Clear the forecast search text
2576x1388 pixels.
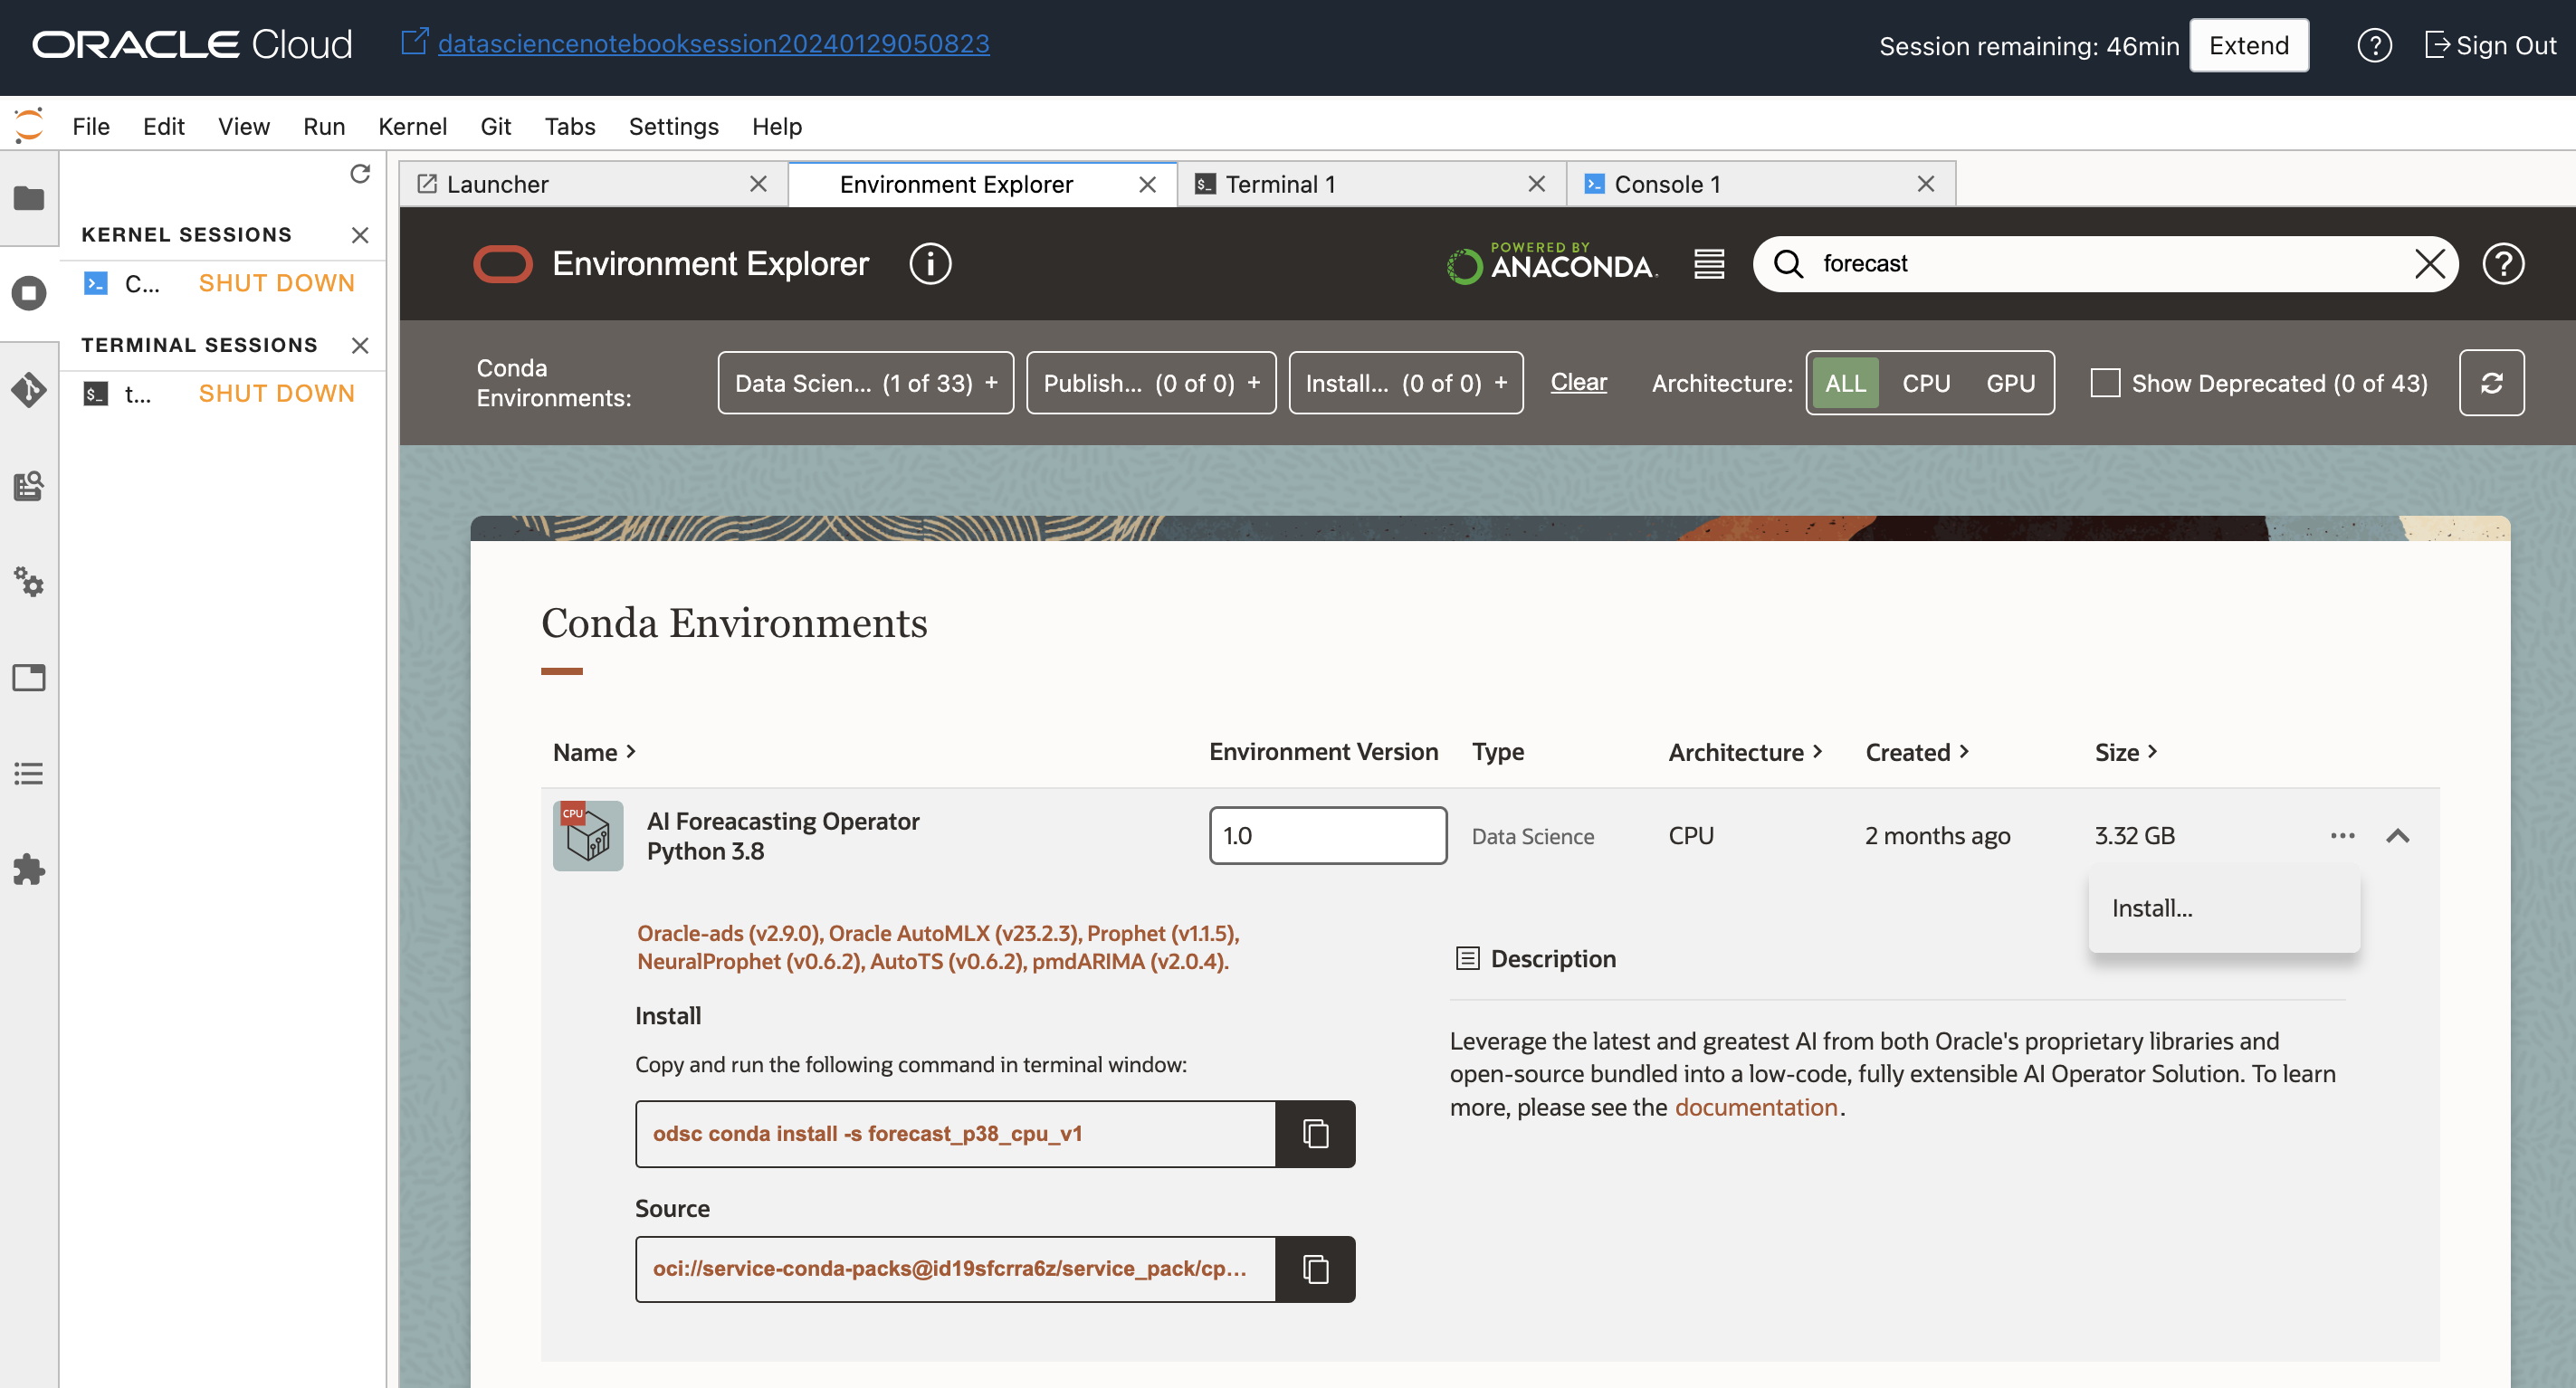tap(2429, 264)
